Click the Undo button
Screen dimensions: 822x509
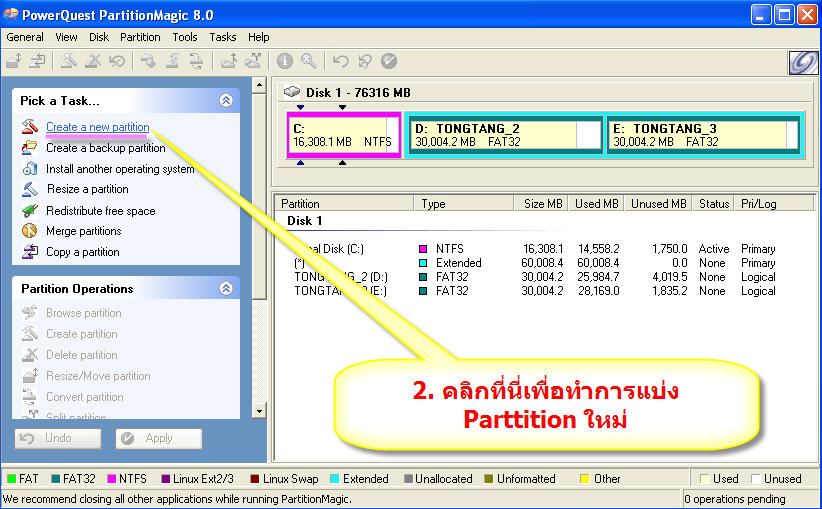click(58, 438)
